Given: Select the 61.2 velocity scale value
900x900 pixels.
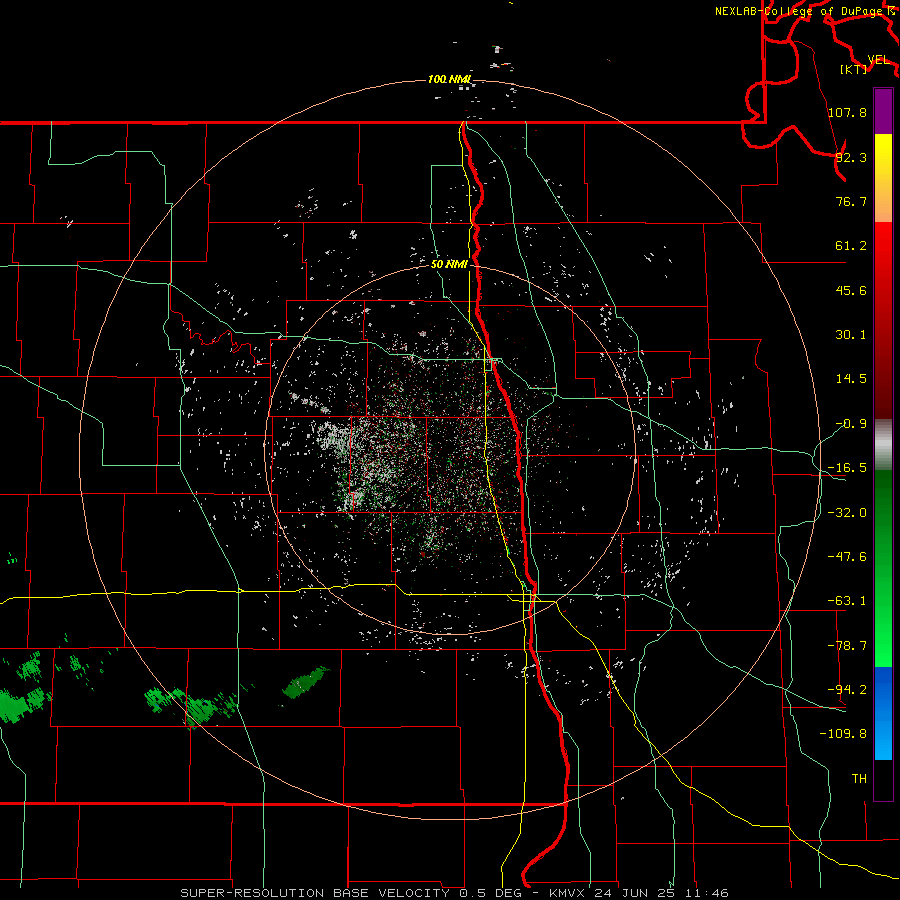Looking at the screenshot, I should (x=851, y=246).
